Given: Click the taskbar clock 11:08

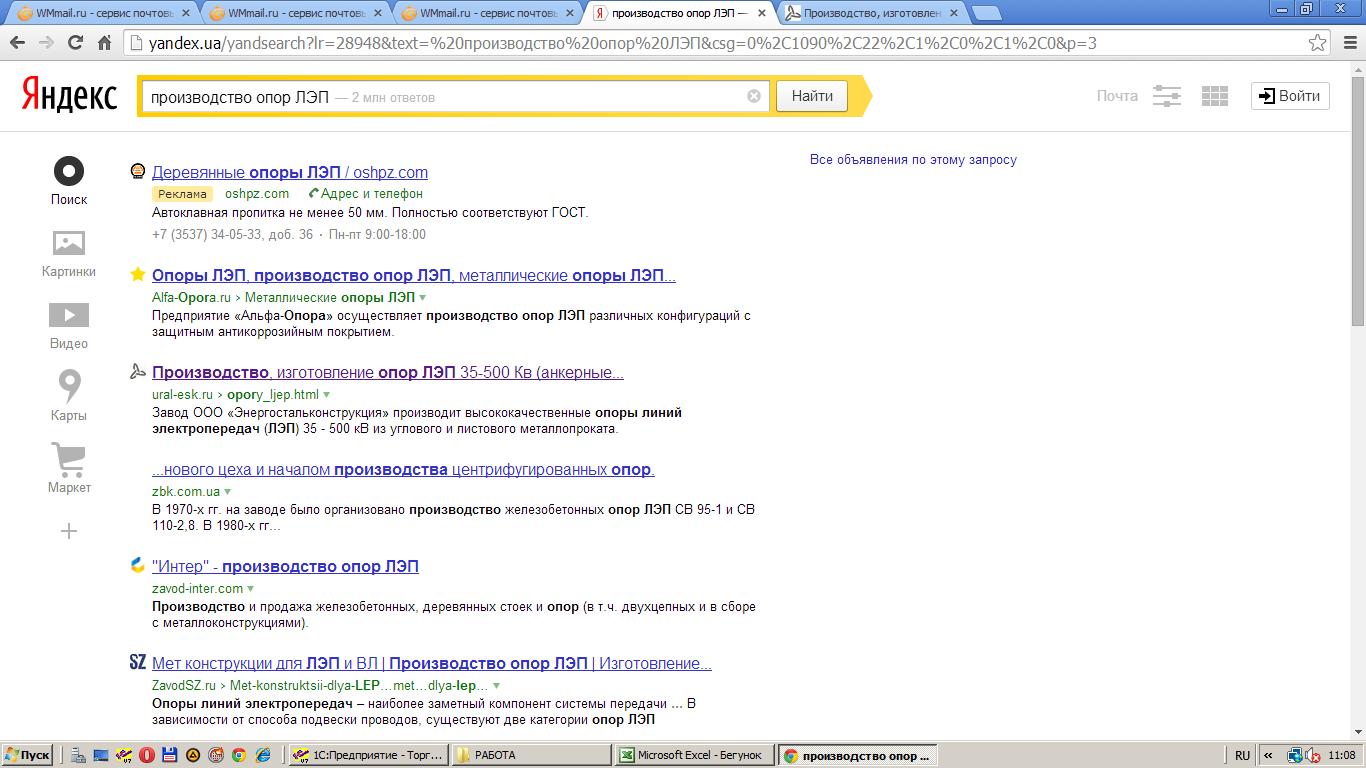Looking at the screenshot, I should [1343, 755].
